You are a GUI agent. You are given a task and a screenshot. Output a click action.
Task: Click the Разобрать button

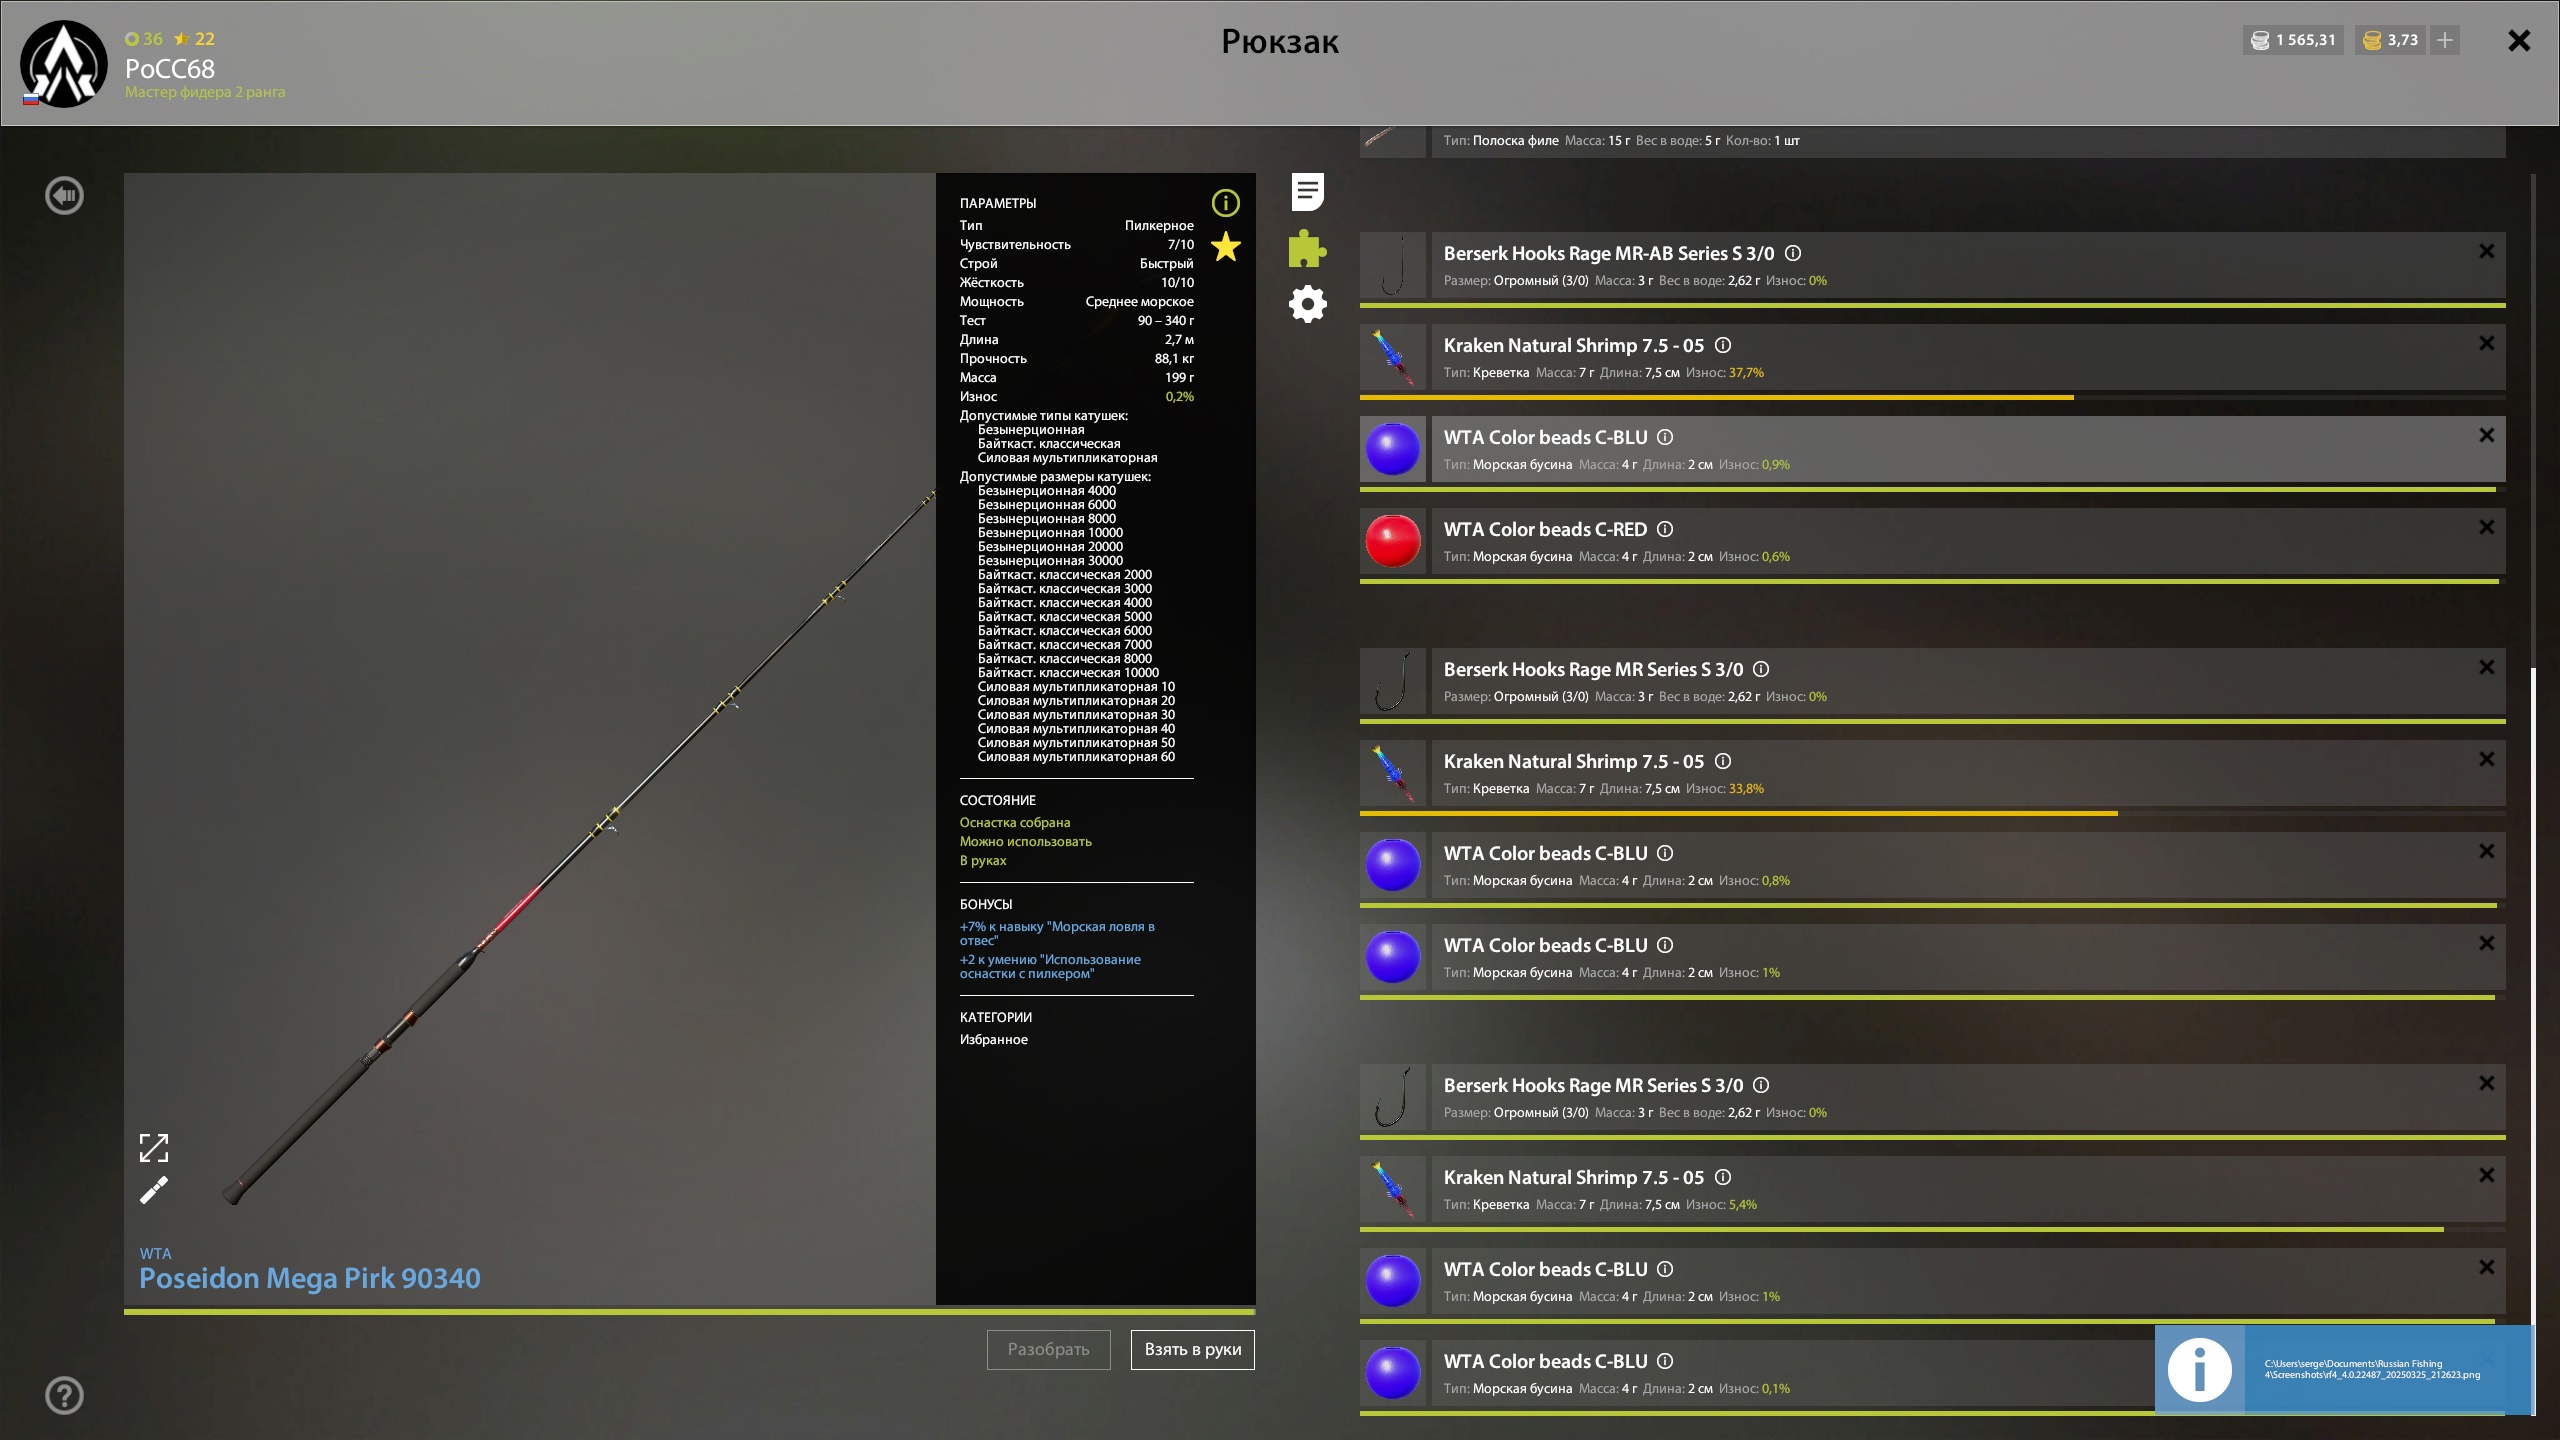(1048, 1349)
